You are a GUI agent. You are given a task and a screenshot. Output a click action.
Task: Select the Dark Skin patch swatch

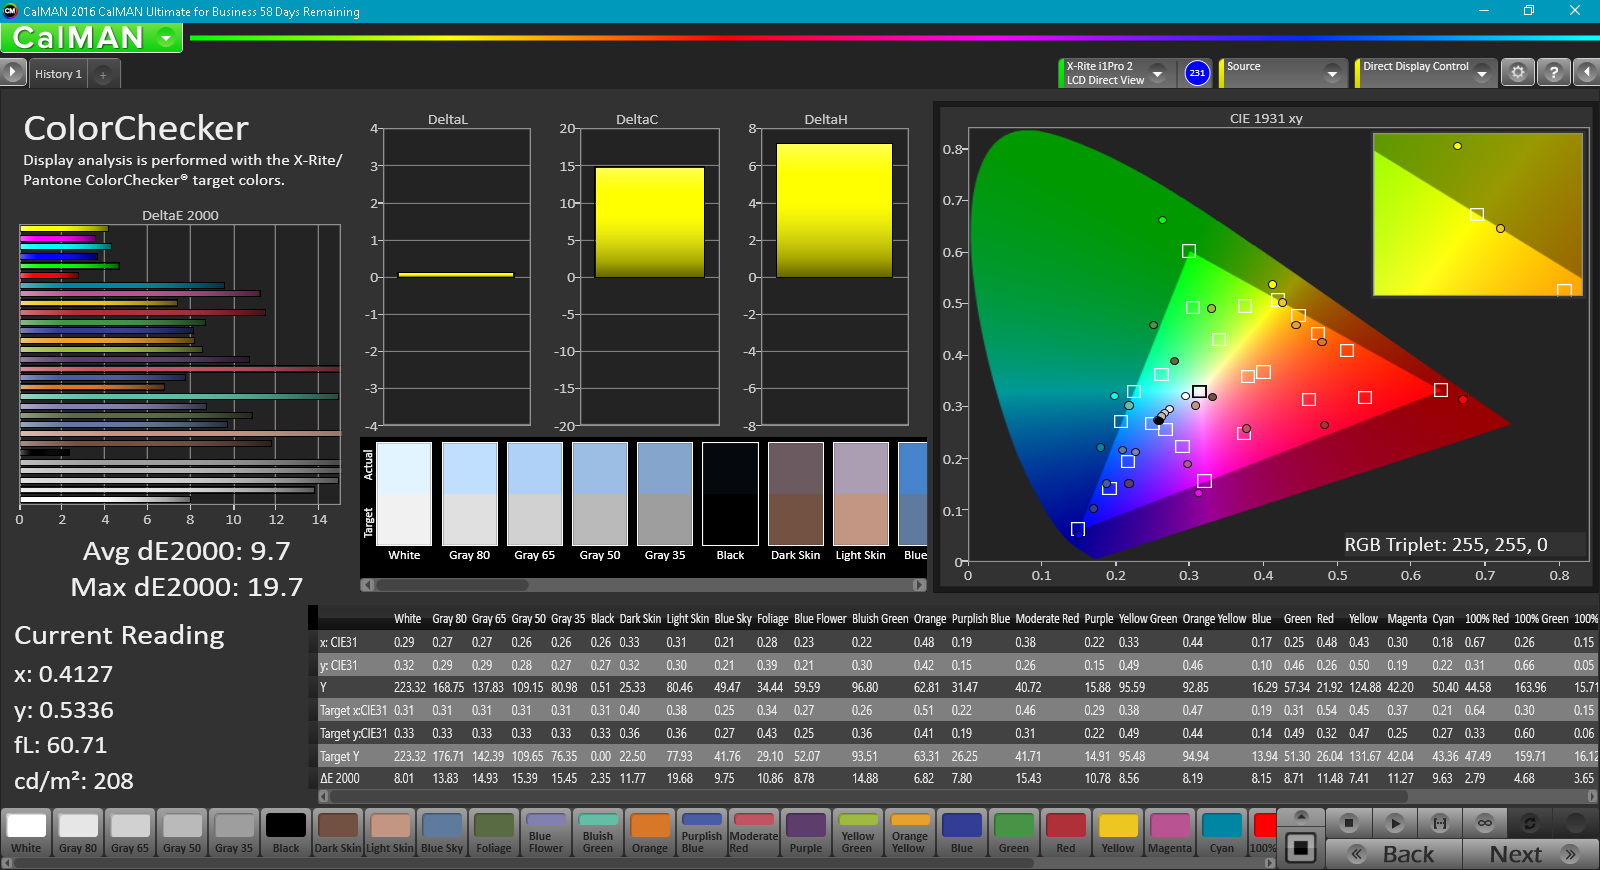pos(338,833)
